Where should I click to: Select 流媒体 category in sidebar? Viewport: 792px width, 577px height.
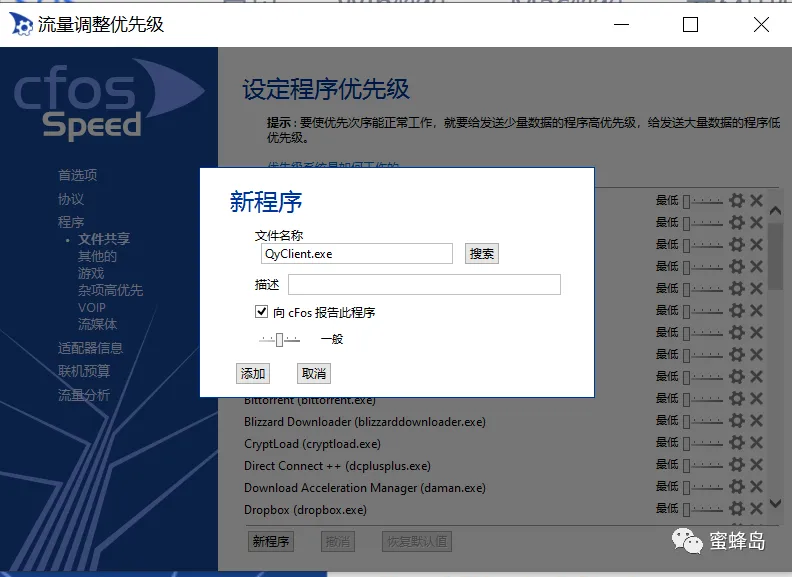pos(97,324)
